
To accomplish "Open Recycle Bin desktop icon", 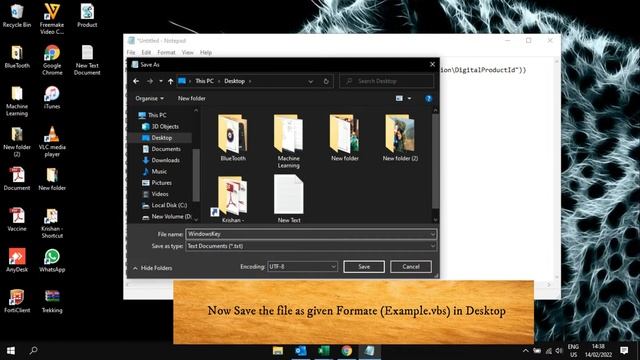I will click(17, 16).
